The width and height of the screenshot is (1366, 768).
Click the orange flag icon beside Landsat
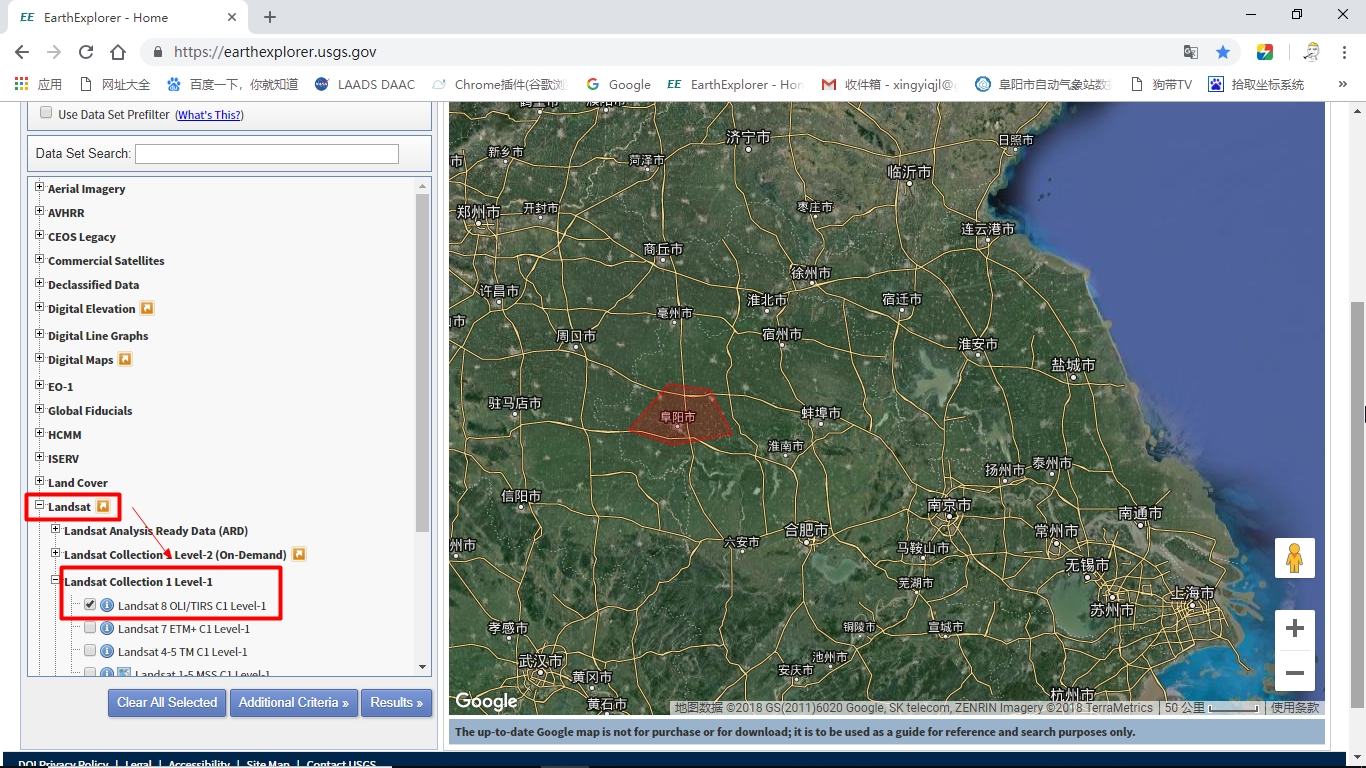103,507
